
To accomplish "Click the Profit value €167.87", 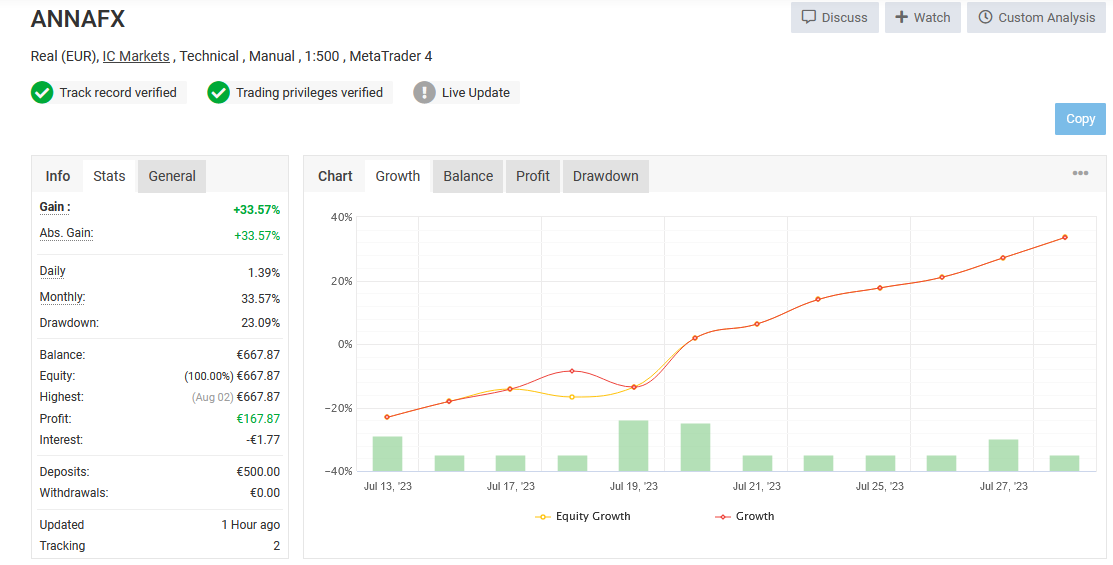I will (x=258, y=419).
